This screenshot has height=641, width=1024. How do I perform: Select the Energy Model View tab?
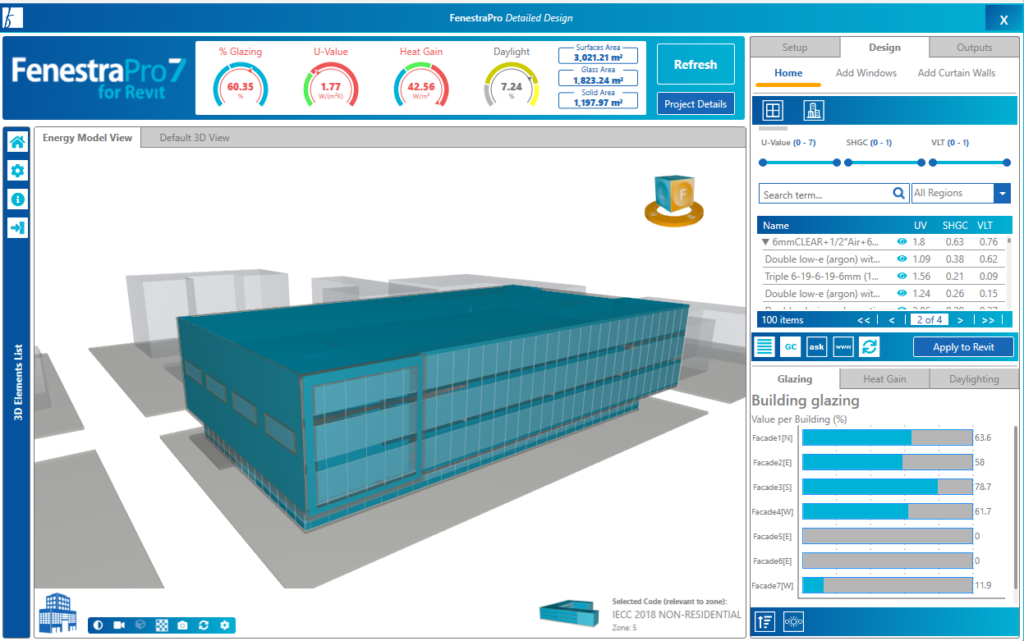[x=88, y=138]
